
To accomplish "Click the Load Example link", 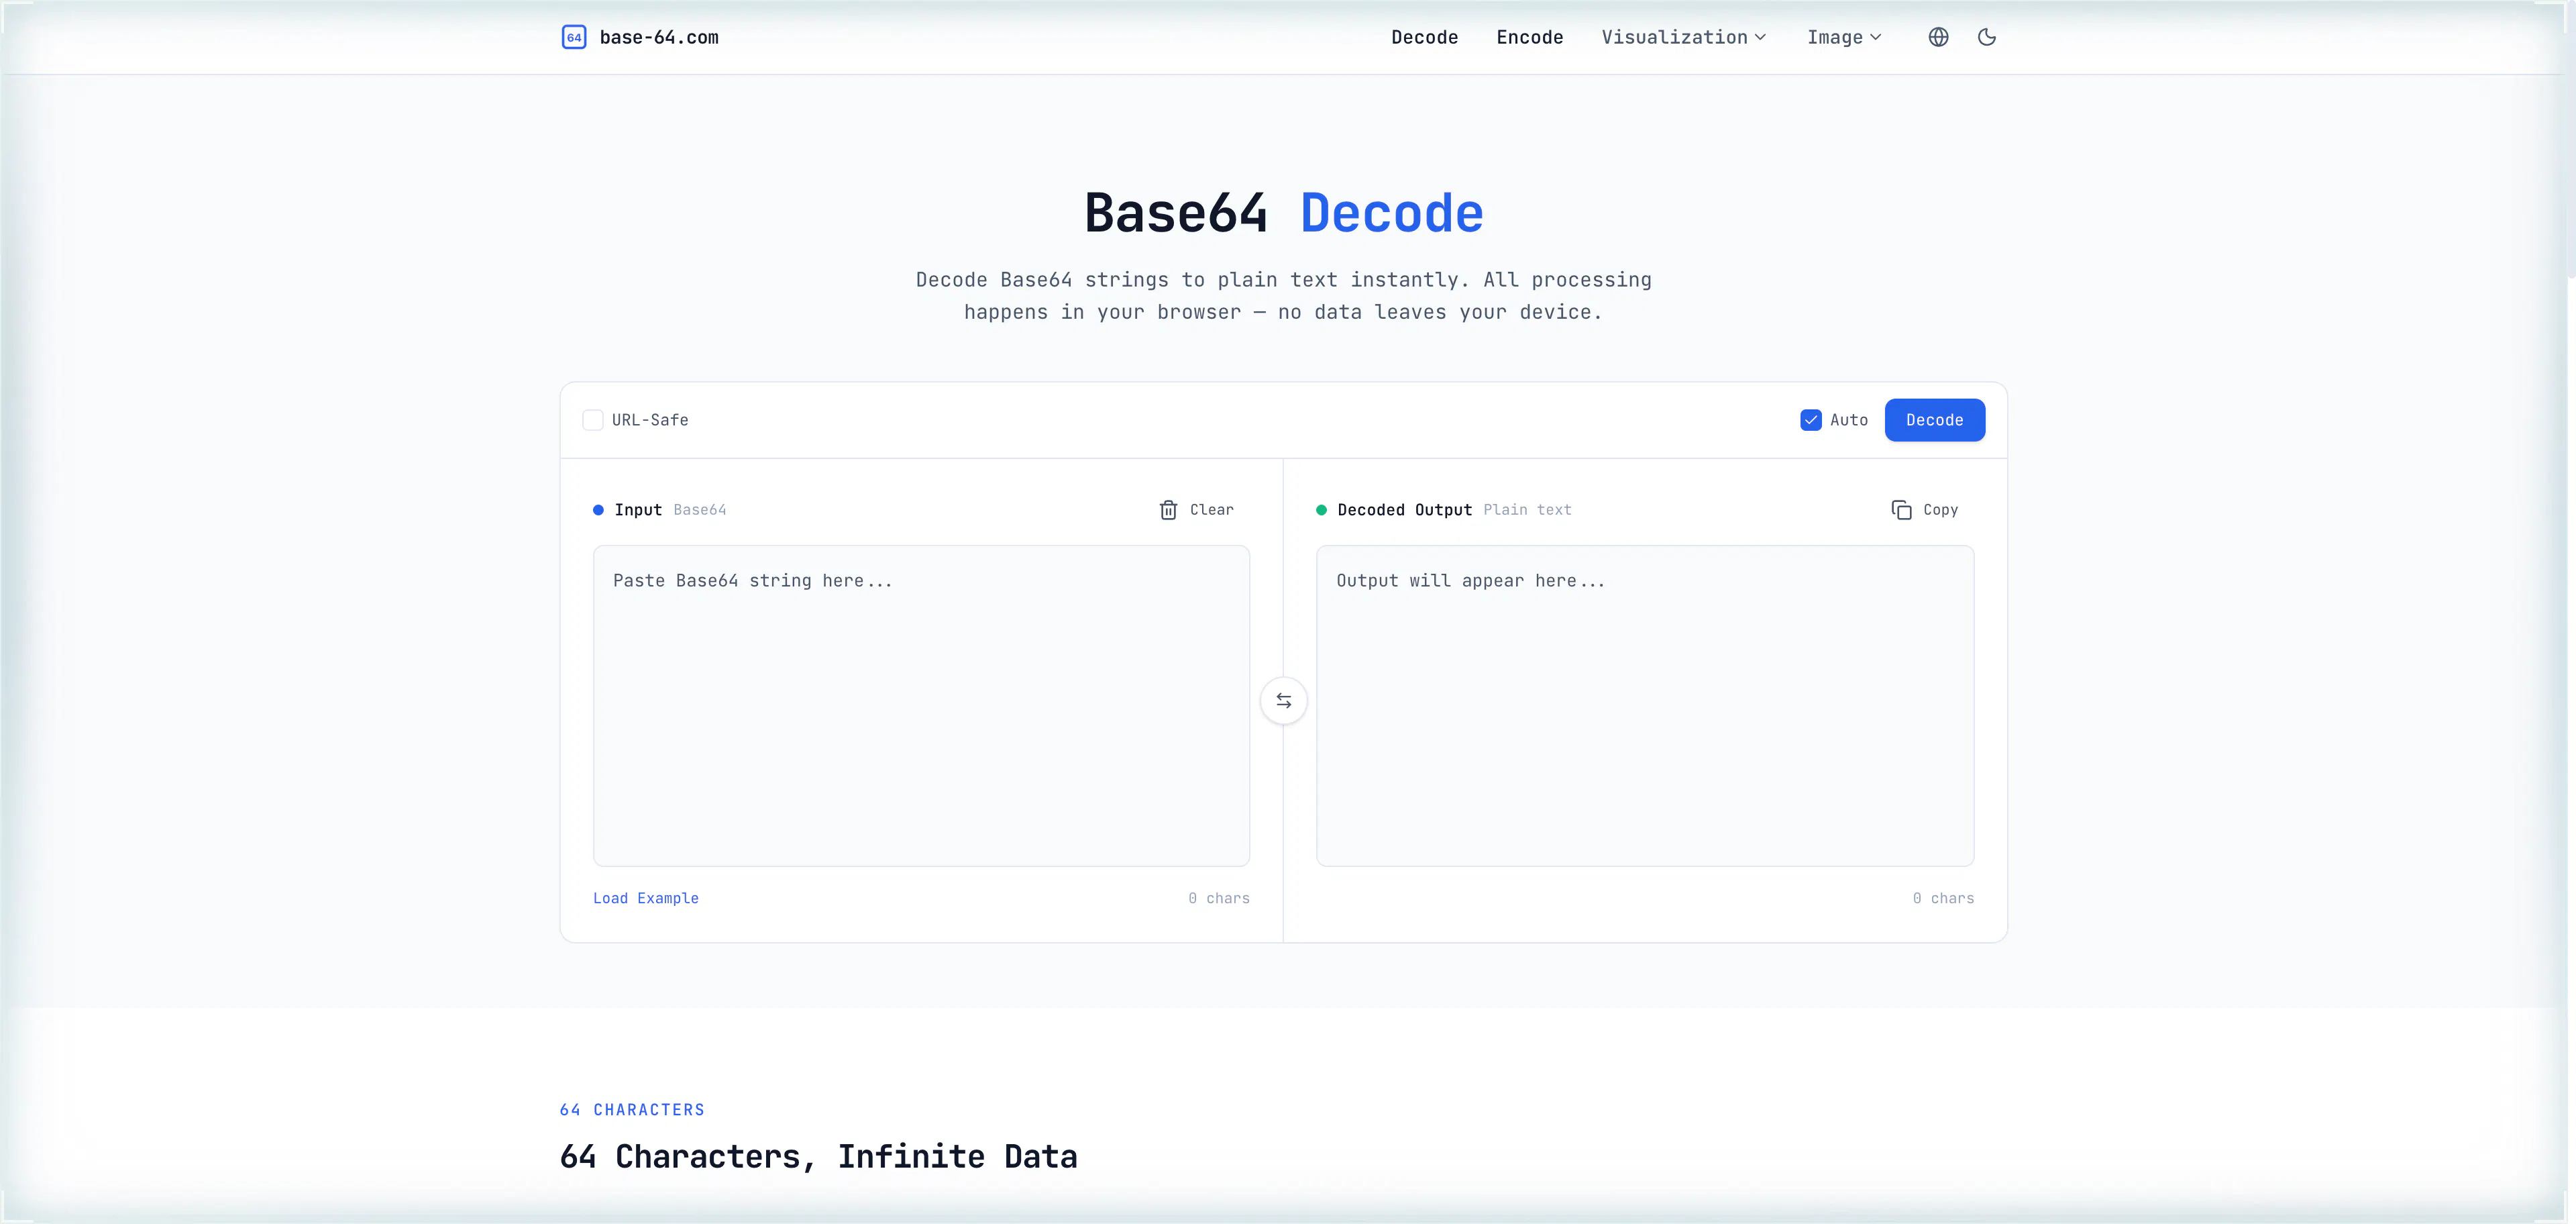I will point(646,898).
